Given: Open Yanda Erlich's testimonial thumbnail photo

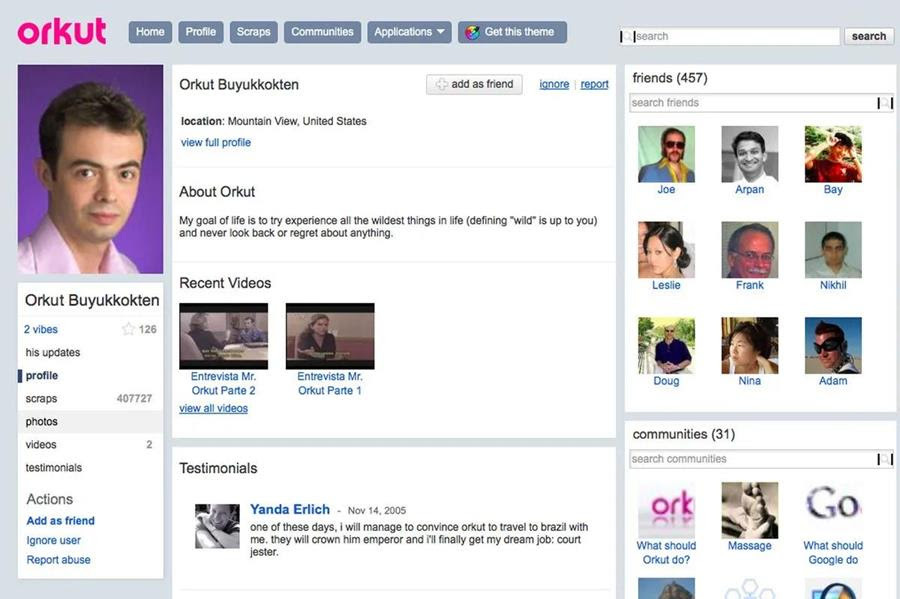Looking at the screenshot, I should click(216, 525).
